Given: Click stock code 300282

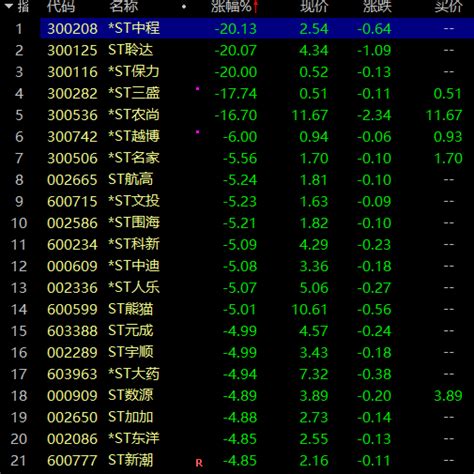Looking at the screenshot, I should coord(72,94).
